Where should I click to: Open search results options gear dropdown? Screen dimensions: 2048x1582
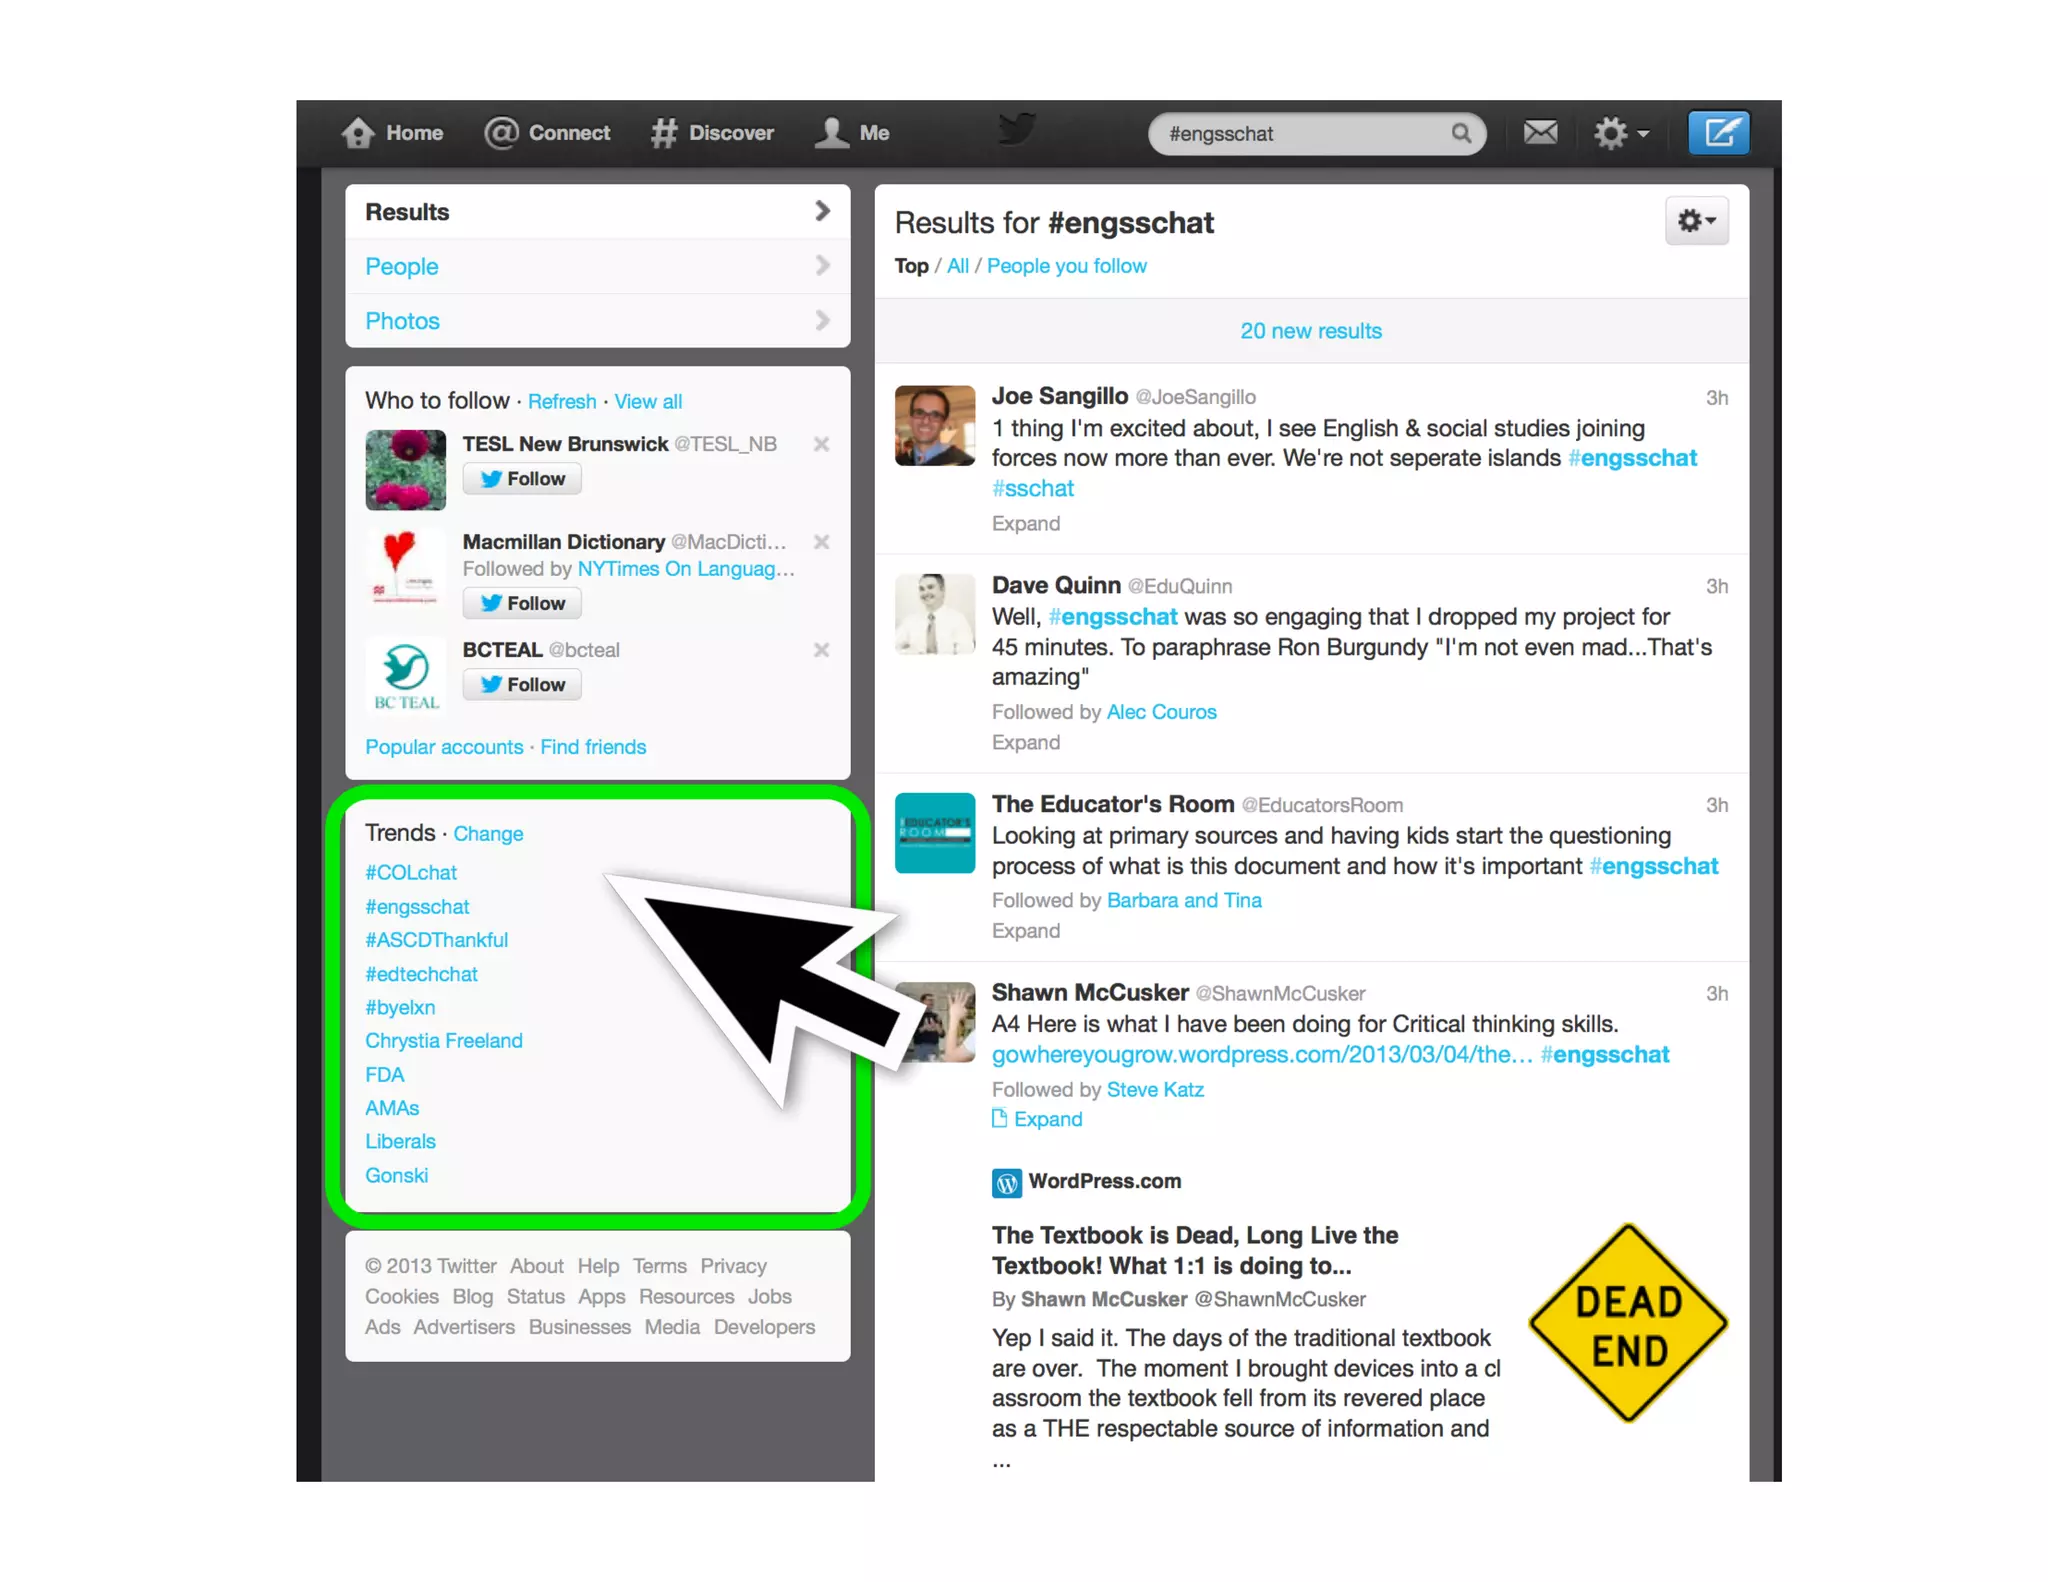pos(1696,221)
